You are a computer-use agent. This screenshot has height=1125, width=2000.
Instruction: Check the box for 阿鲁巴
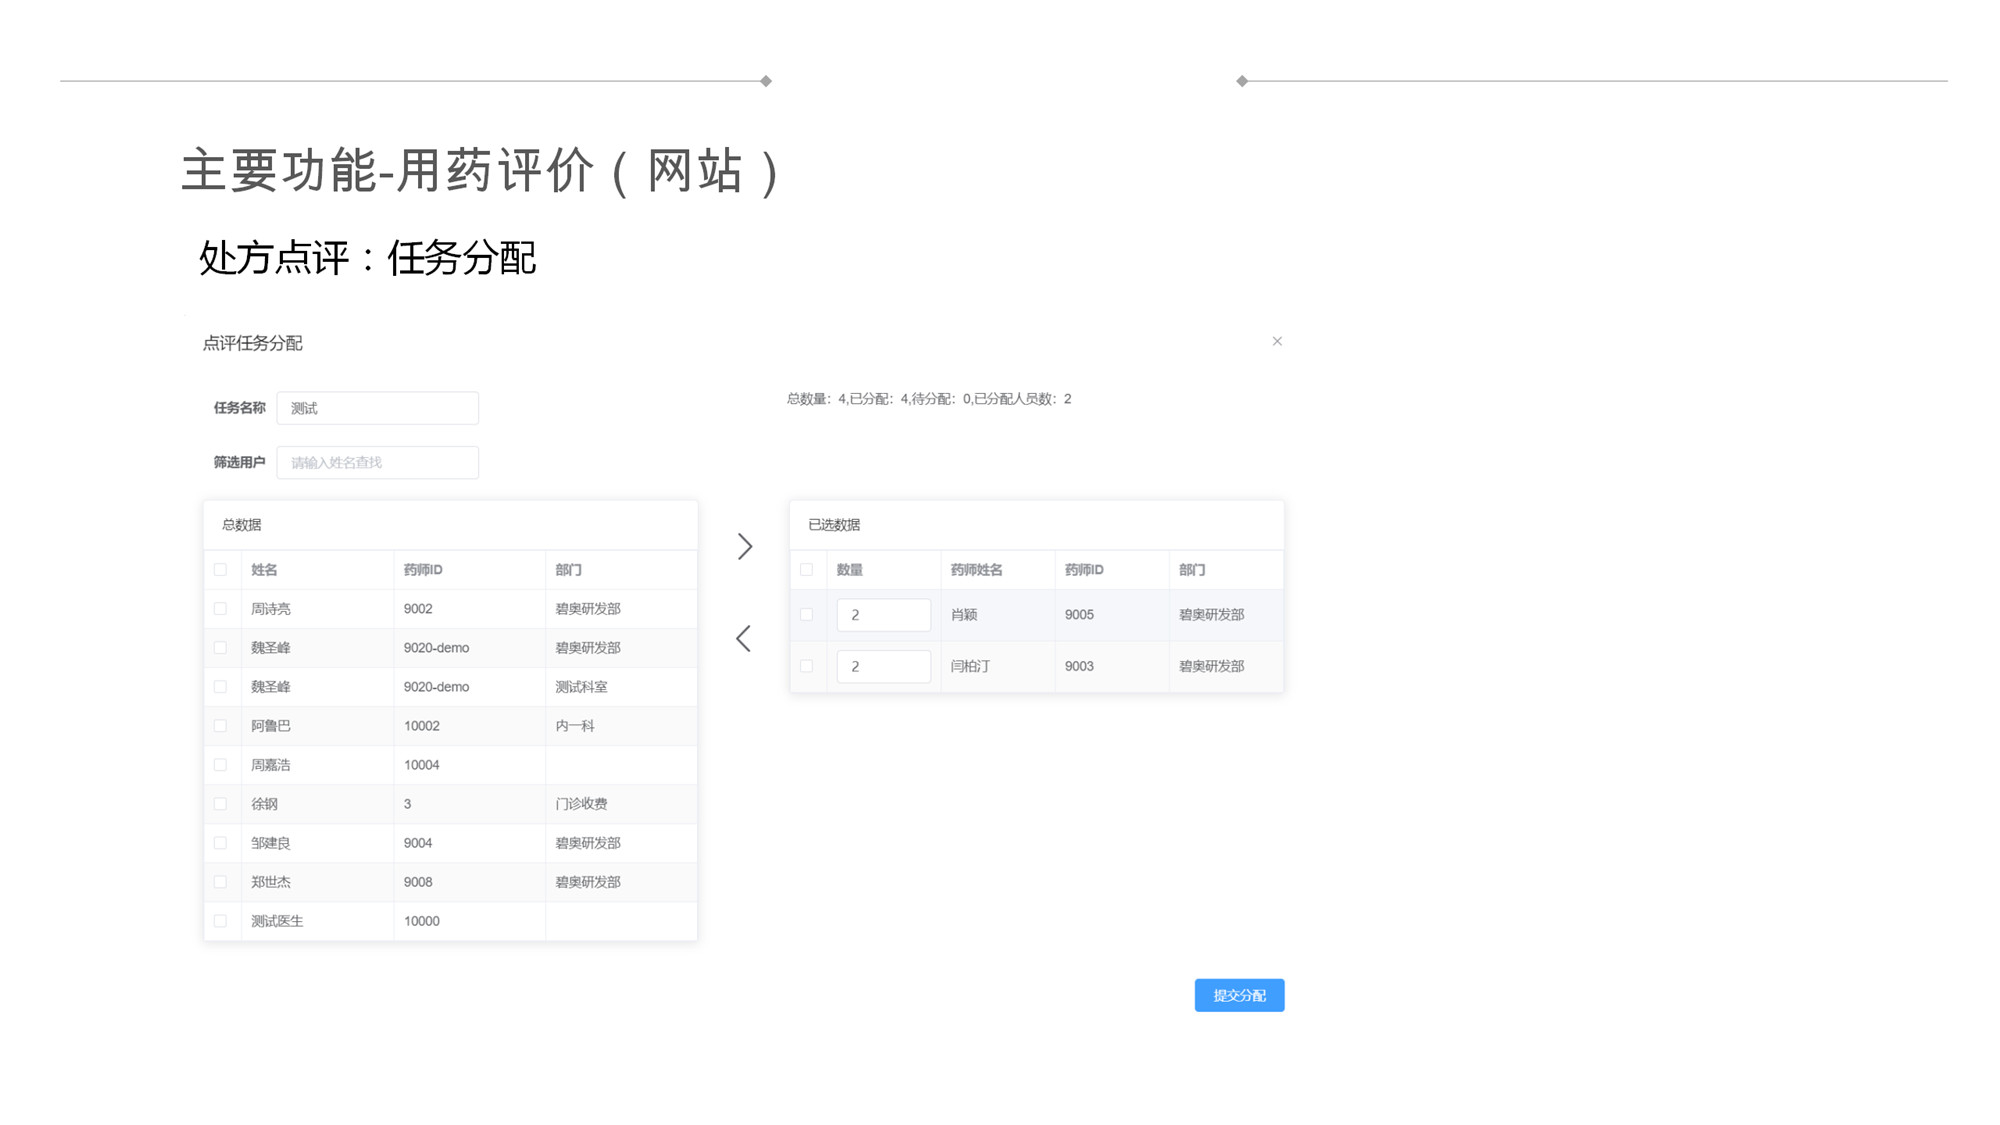click(x=220, y=726)
